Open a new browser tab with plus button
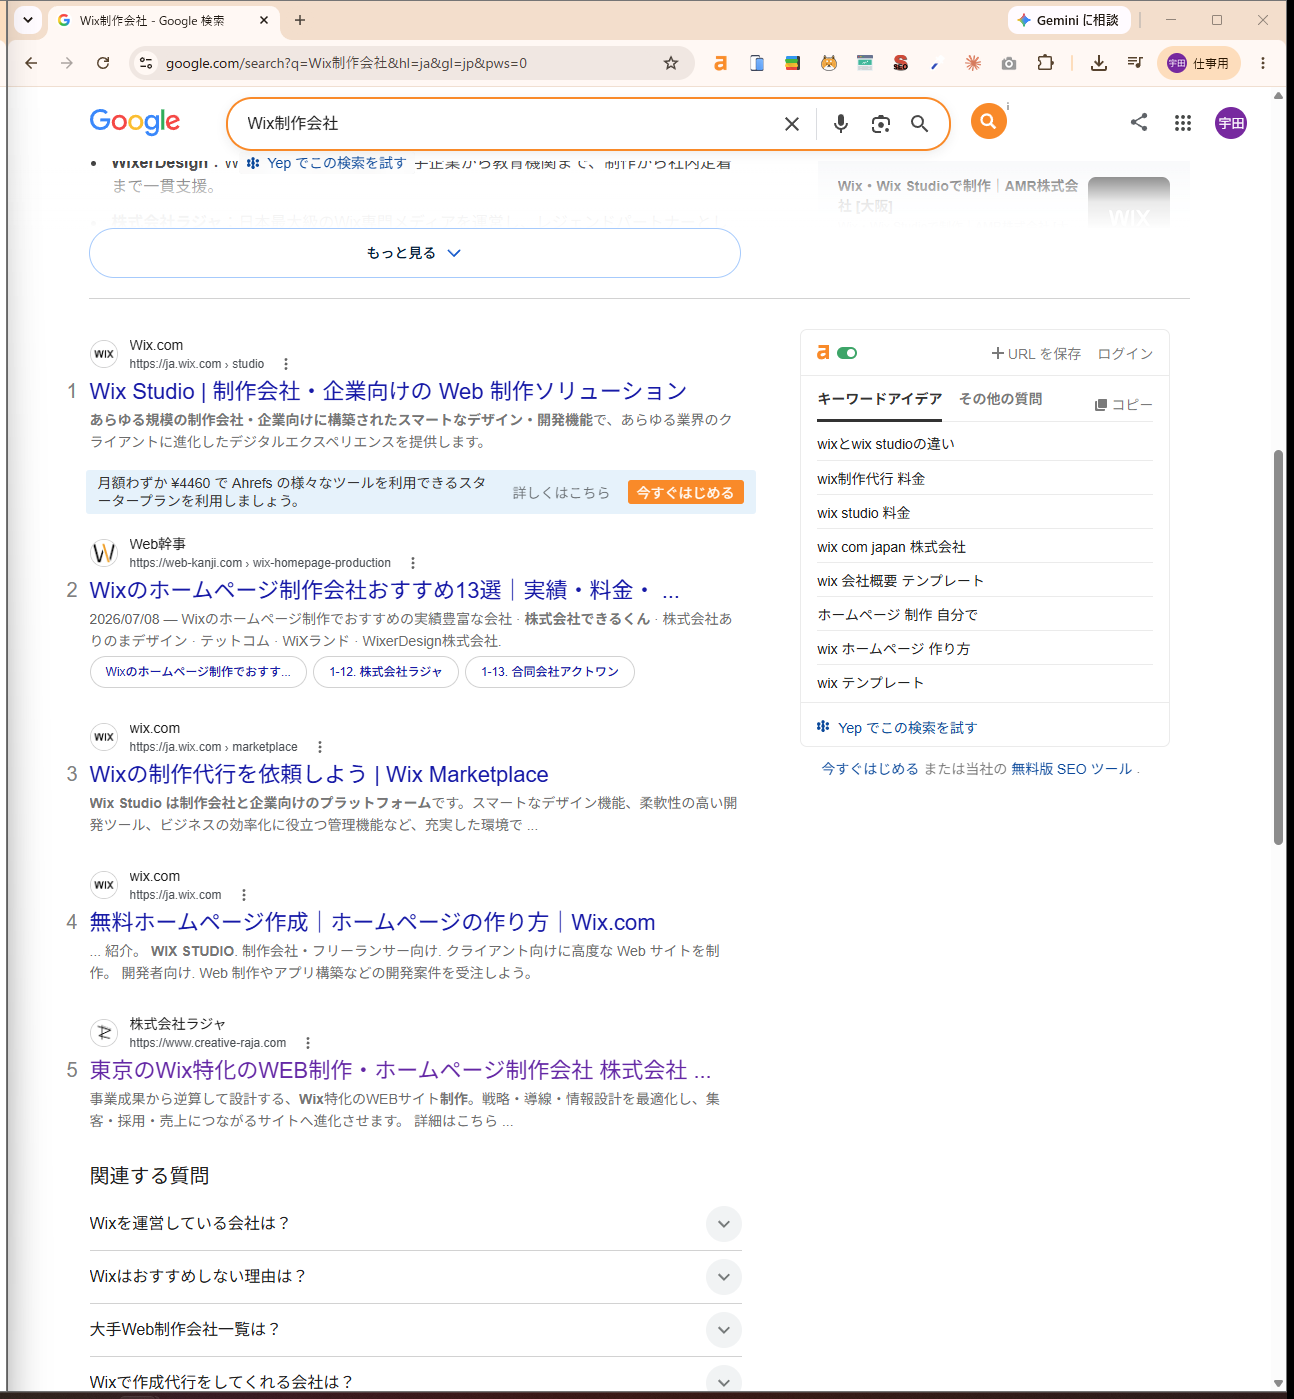The width and height of the screenshot is (1294, 1399). [300, 20]
